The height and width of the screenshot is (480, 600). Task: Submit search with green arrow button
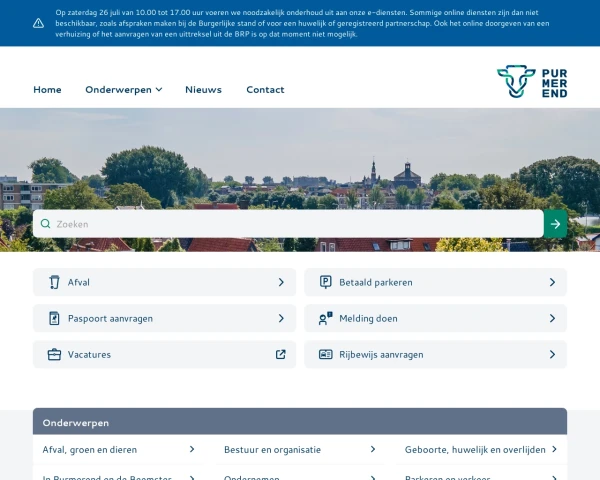coord(555,224)
